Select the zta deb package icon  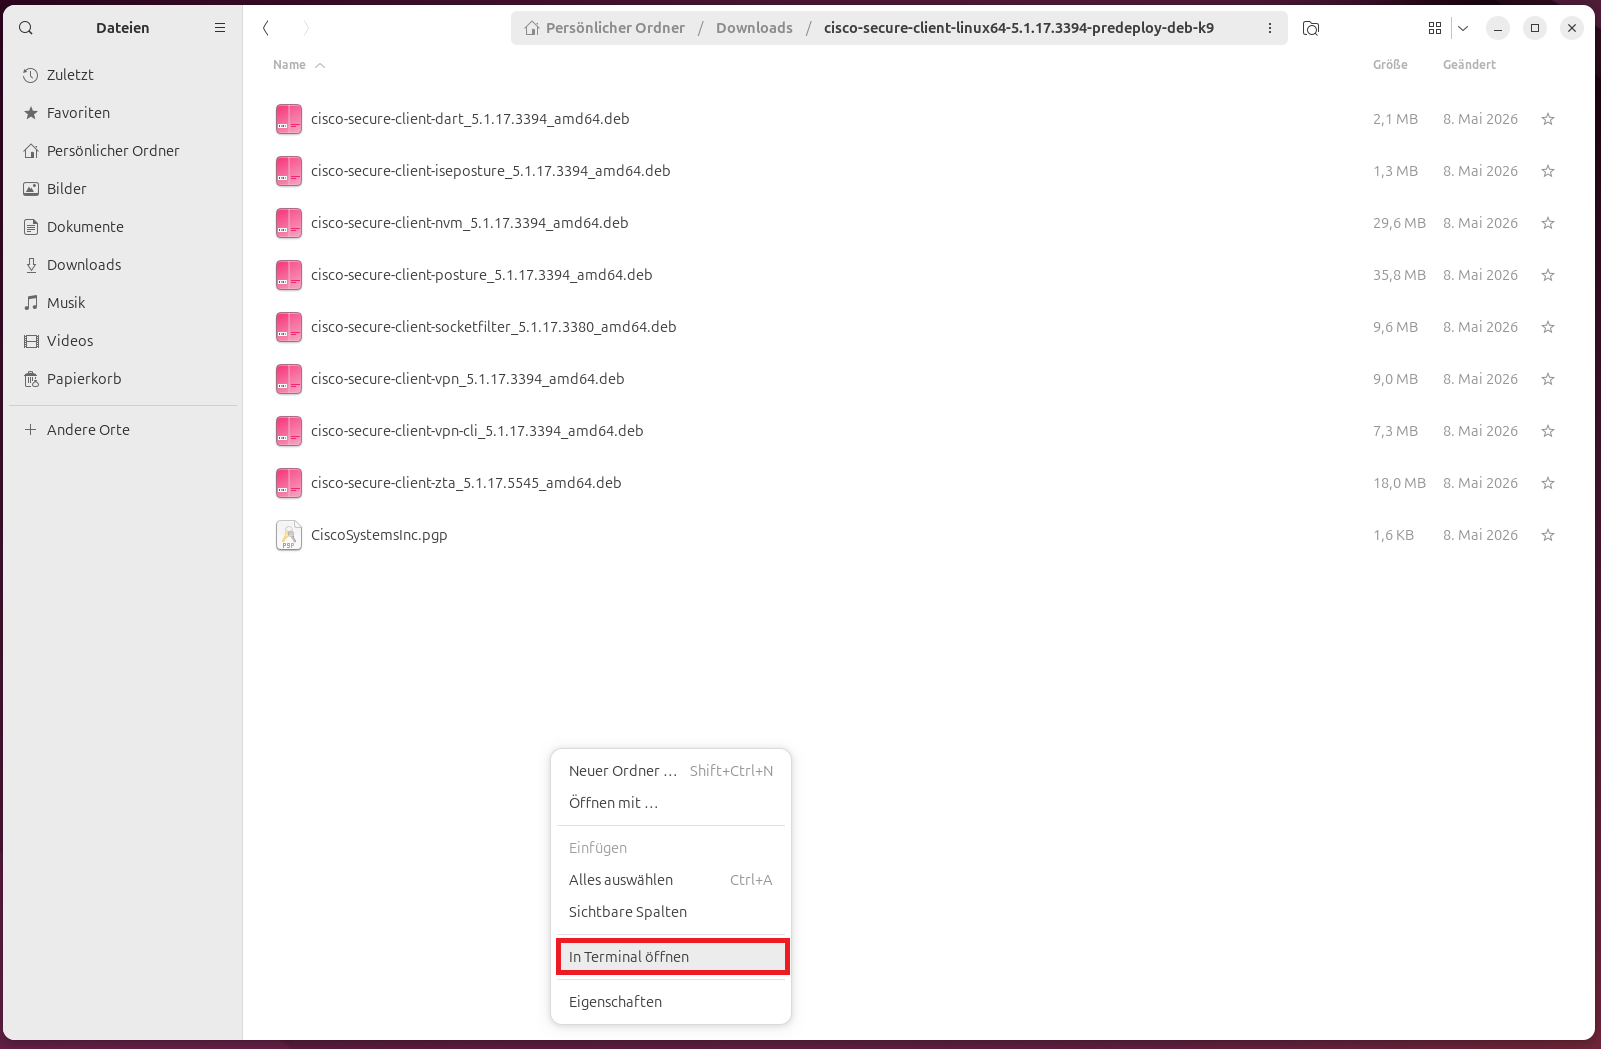(x=289, y=483)
